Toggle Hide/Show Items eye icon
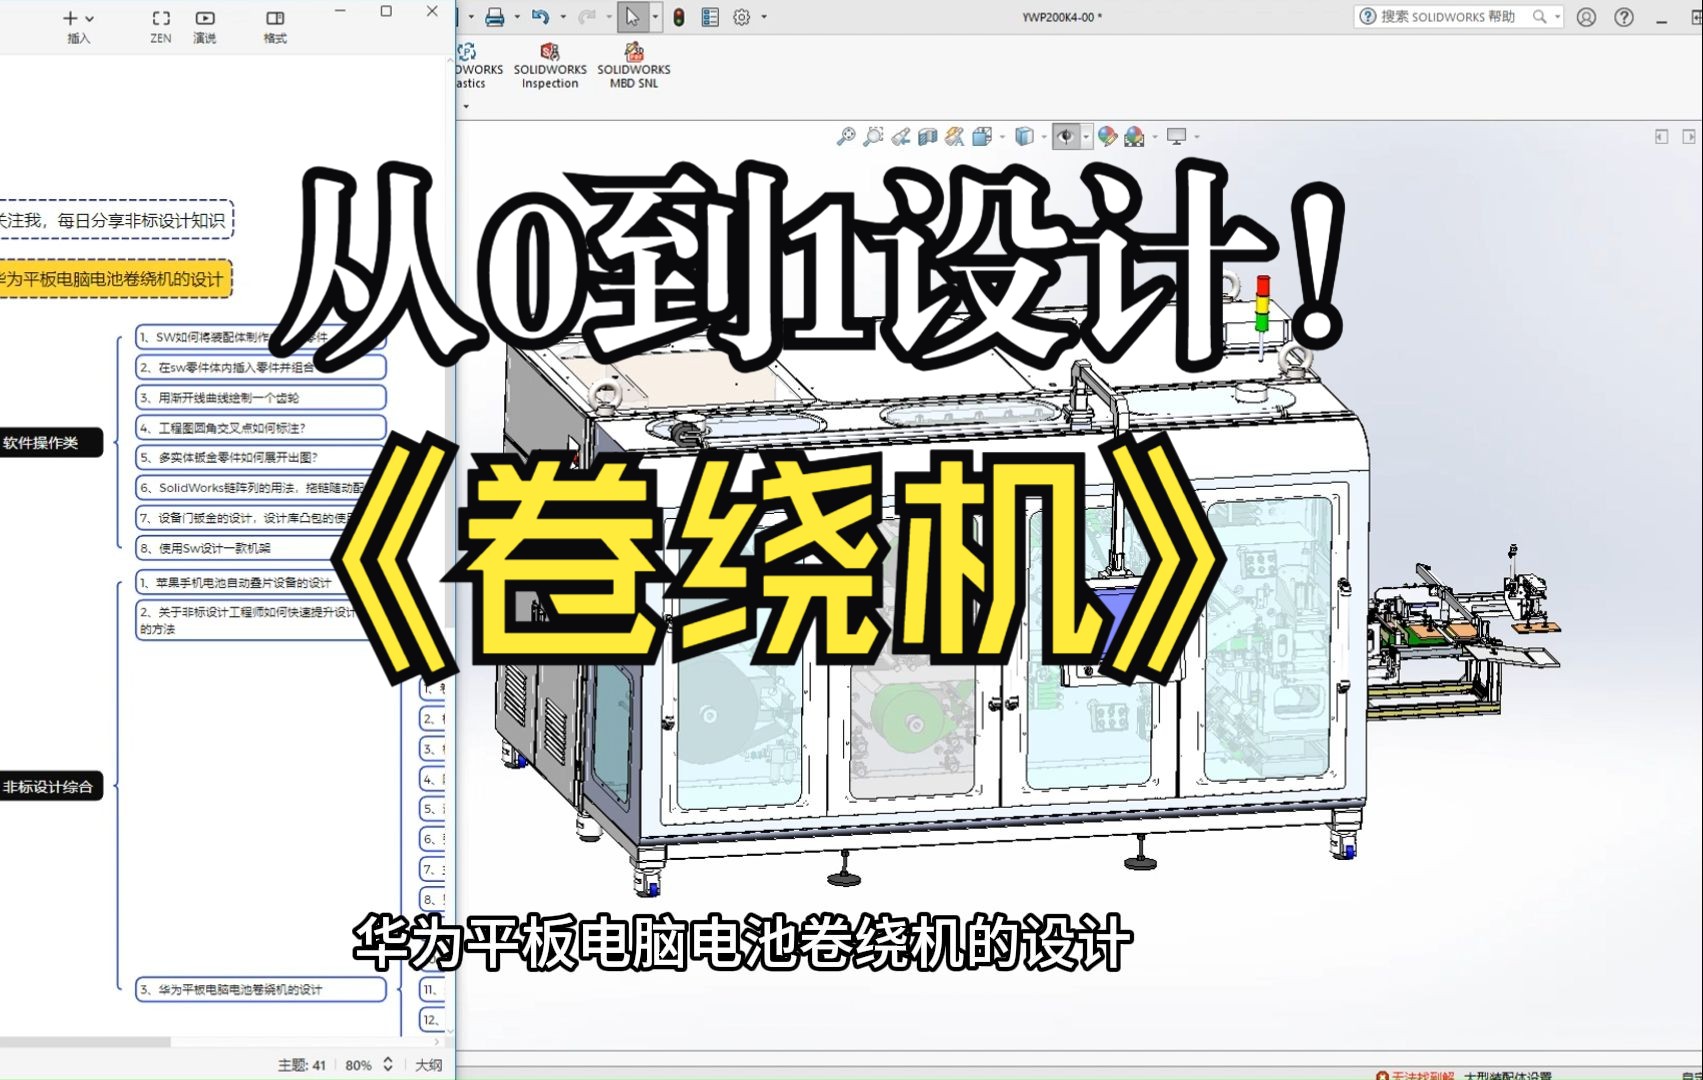 tap(1066, 136)
